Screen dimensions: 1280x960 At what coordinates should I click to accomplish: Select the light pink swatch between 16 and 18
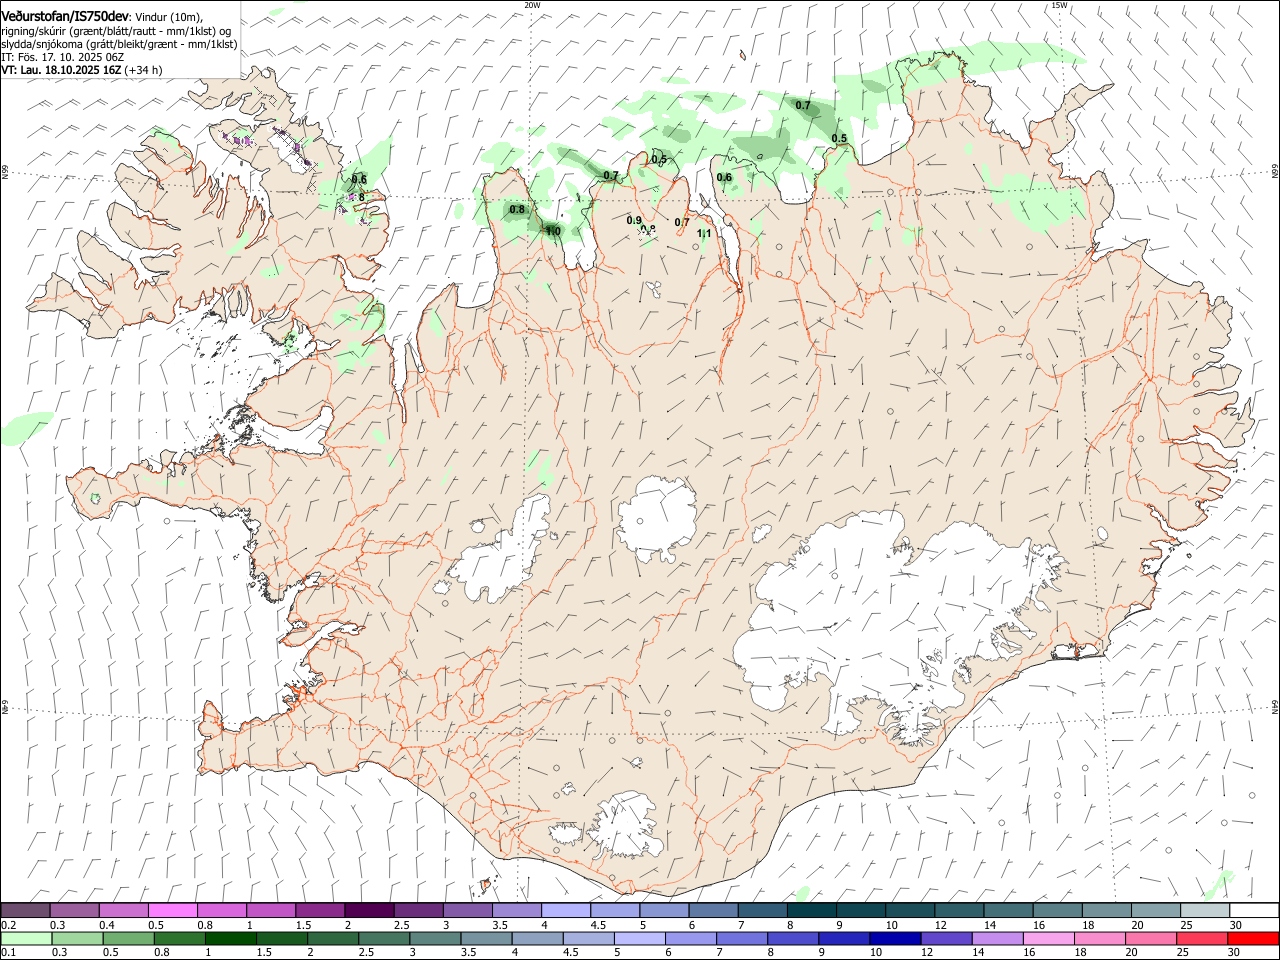(x=1048, y=939)
